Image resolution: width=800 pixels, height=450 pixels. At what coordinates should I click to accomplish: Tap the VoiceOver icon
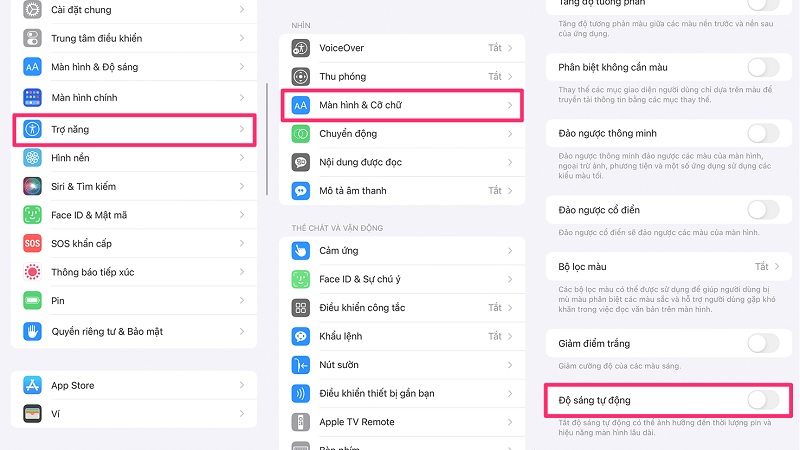tap(301, 48)
